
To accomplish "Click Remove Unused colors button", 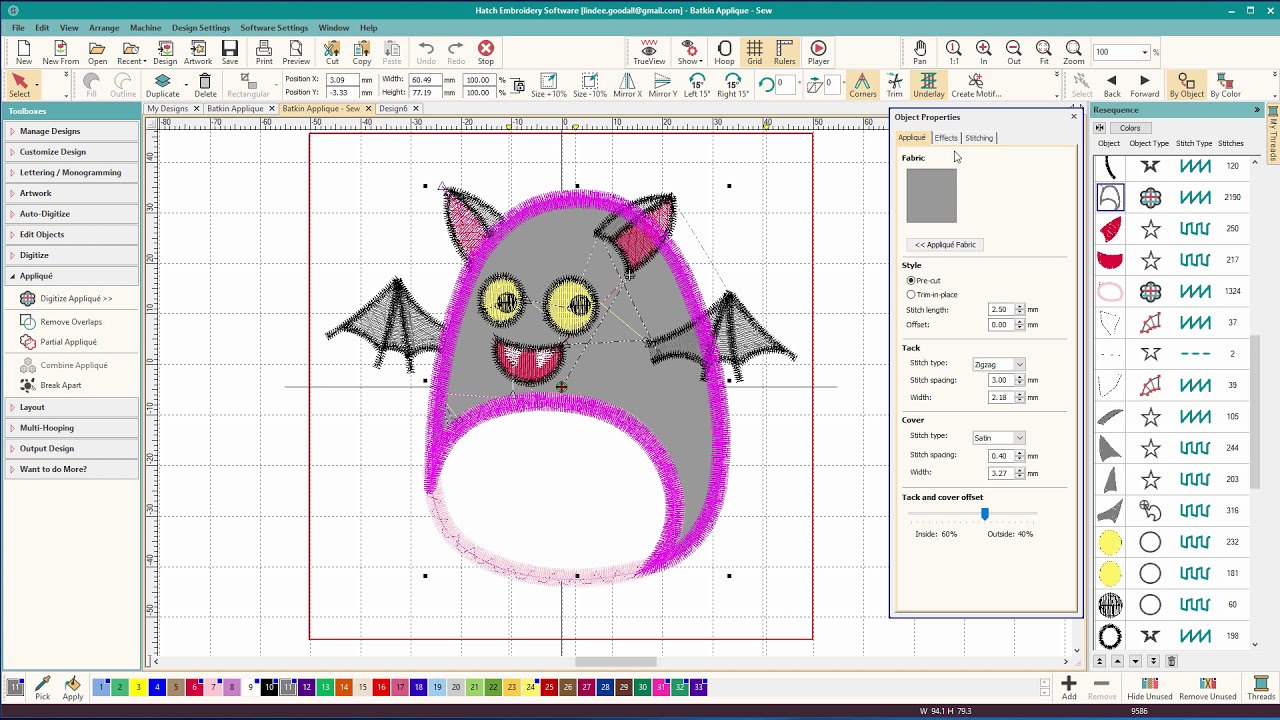I will [1207, 687].
